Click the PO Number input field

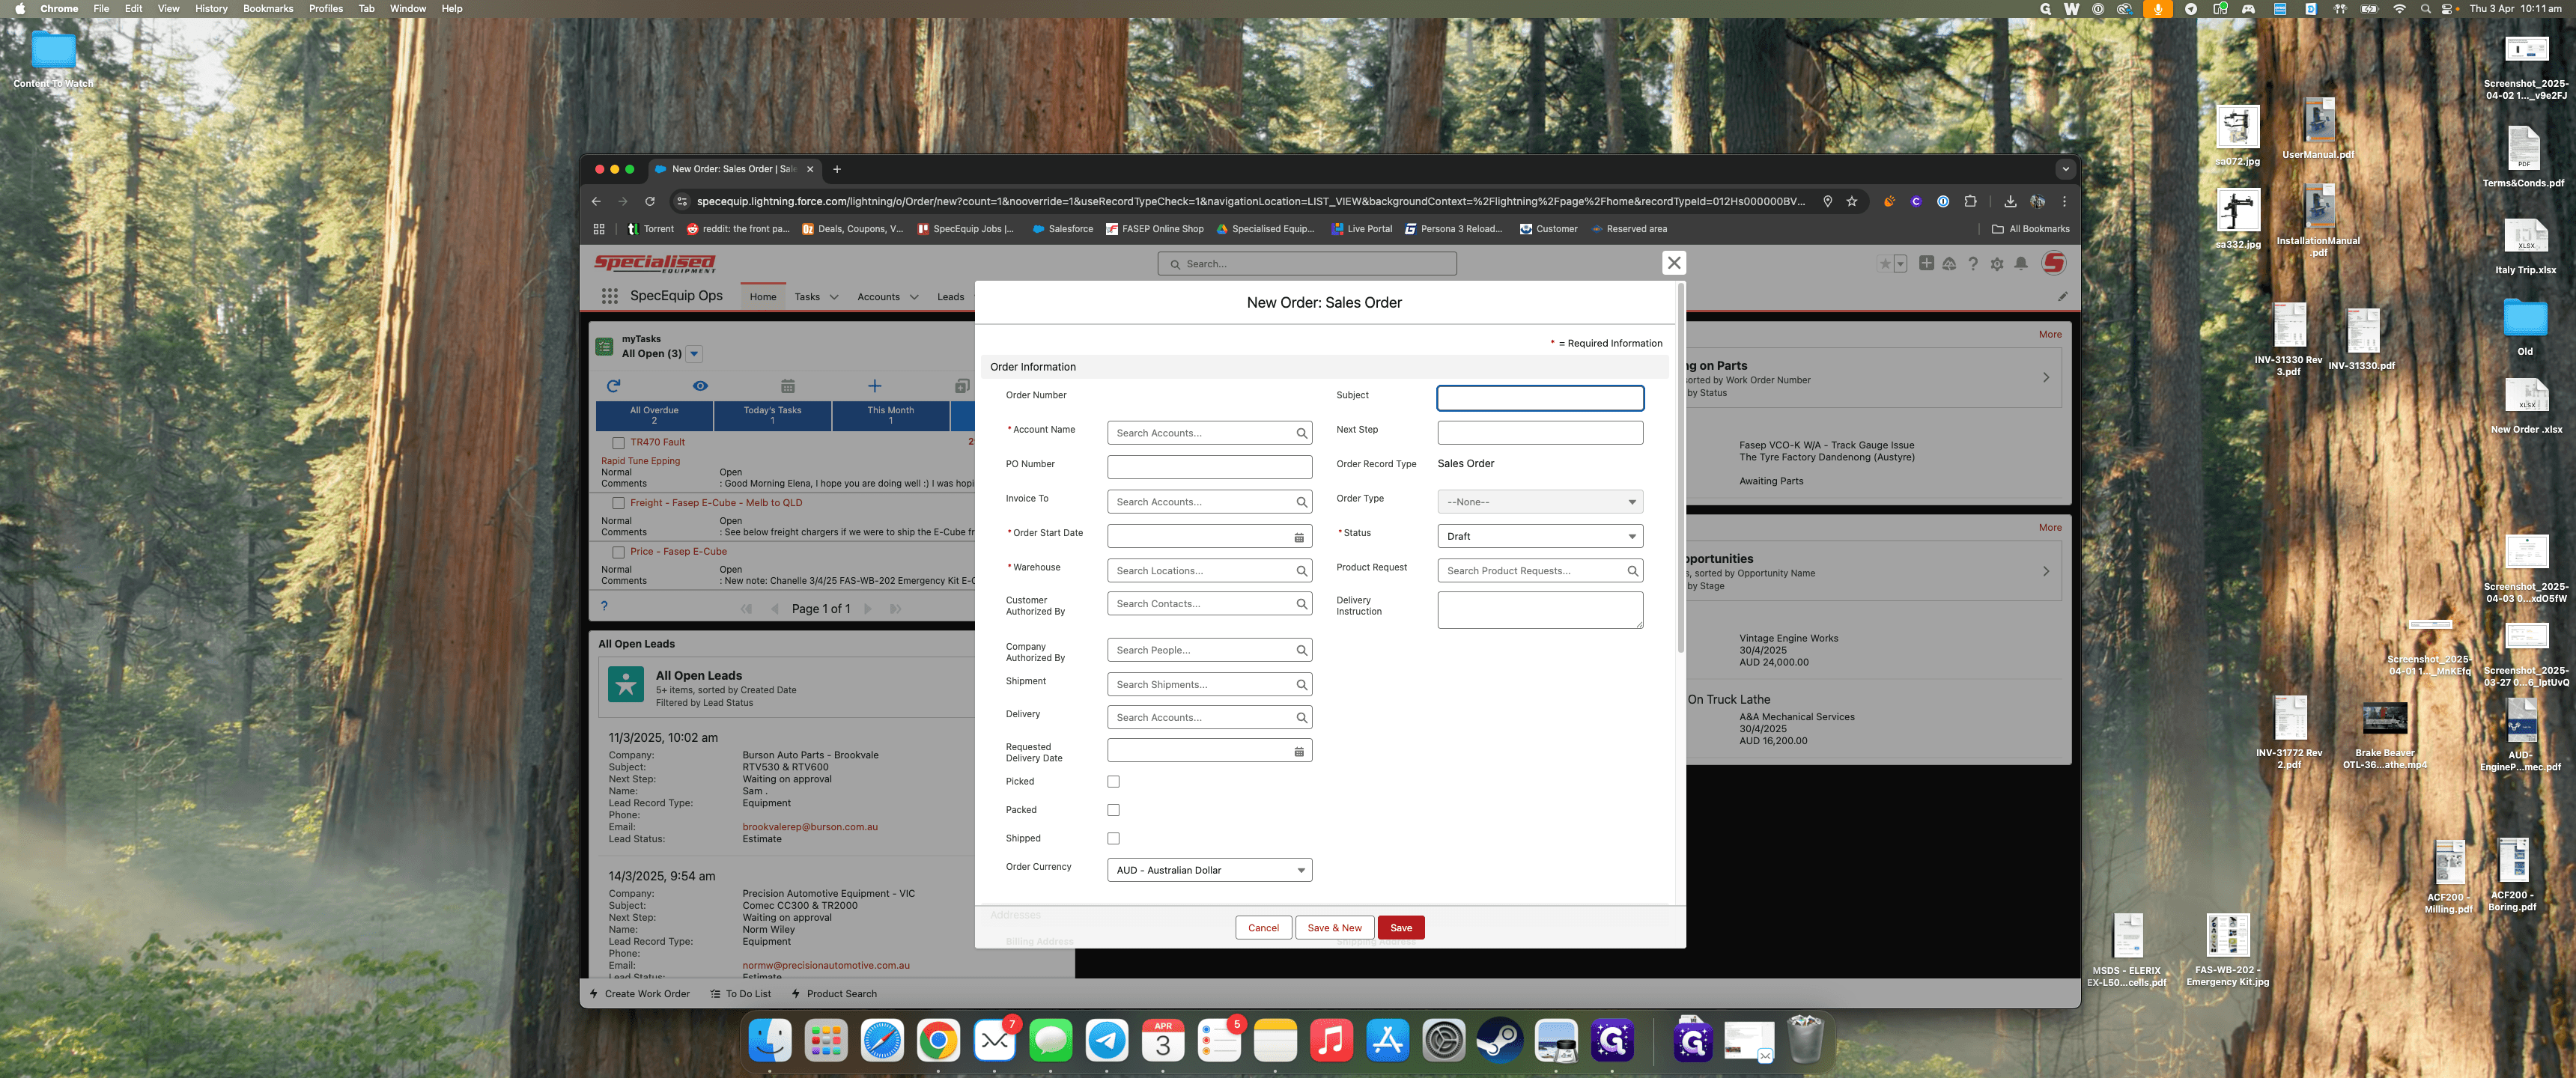coord(1209,467)
